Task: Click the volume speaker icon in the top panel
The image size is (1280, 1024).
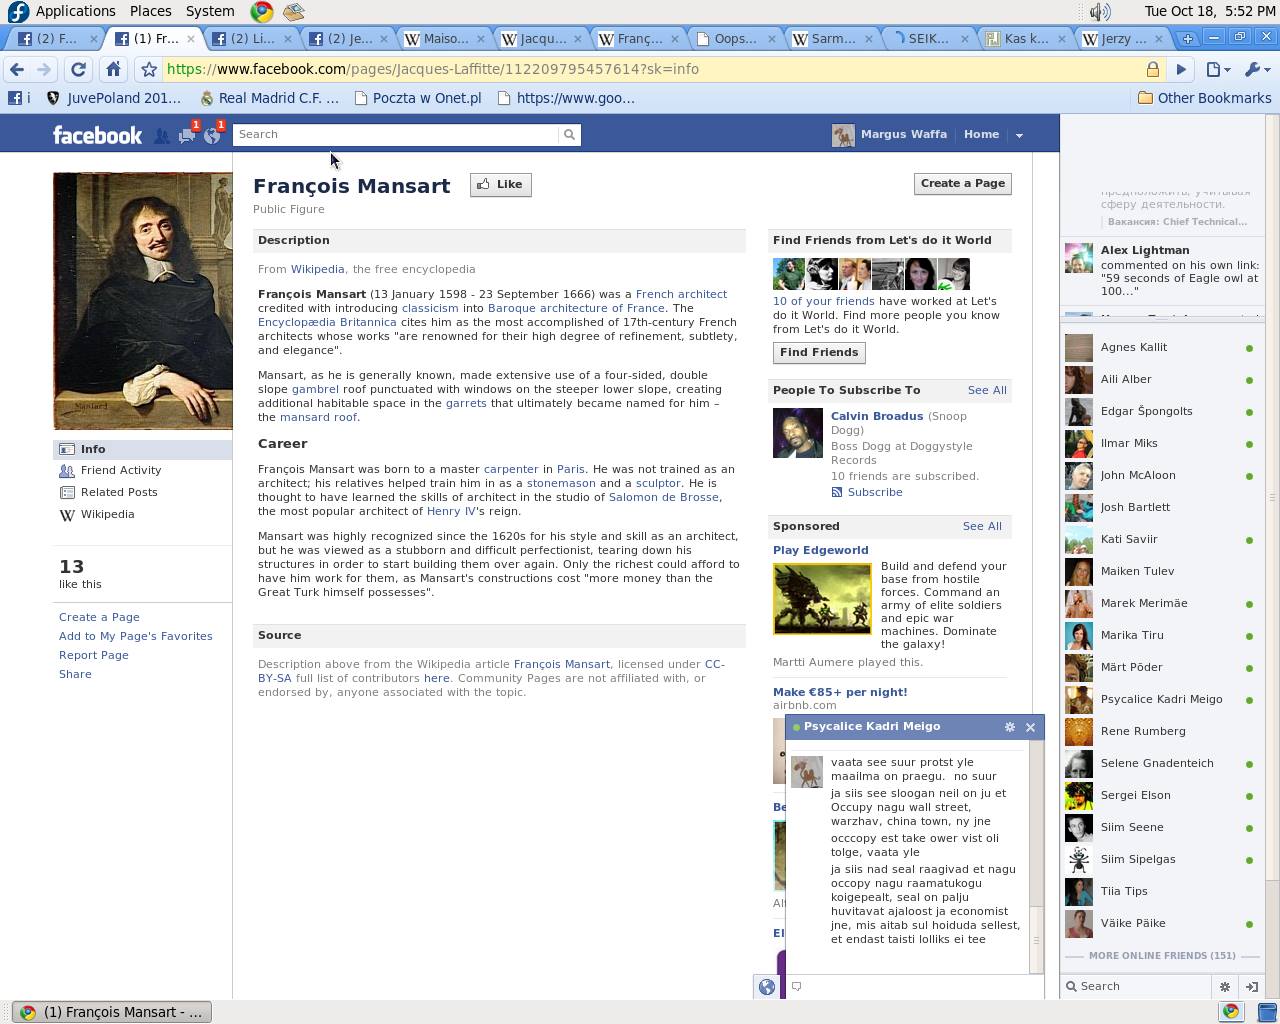Action: [1100, 11]
